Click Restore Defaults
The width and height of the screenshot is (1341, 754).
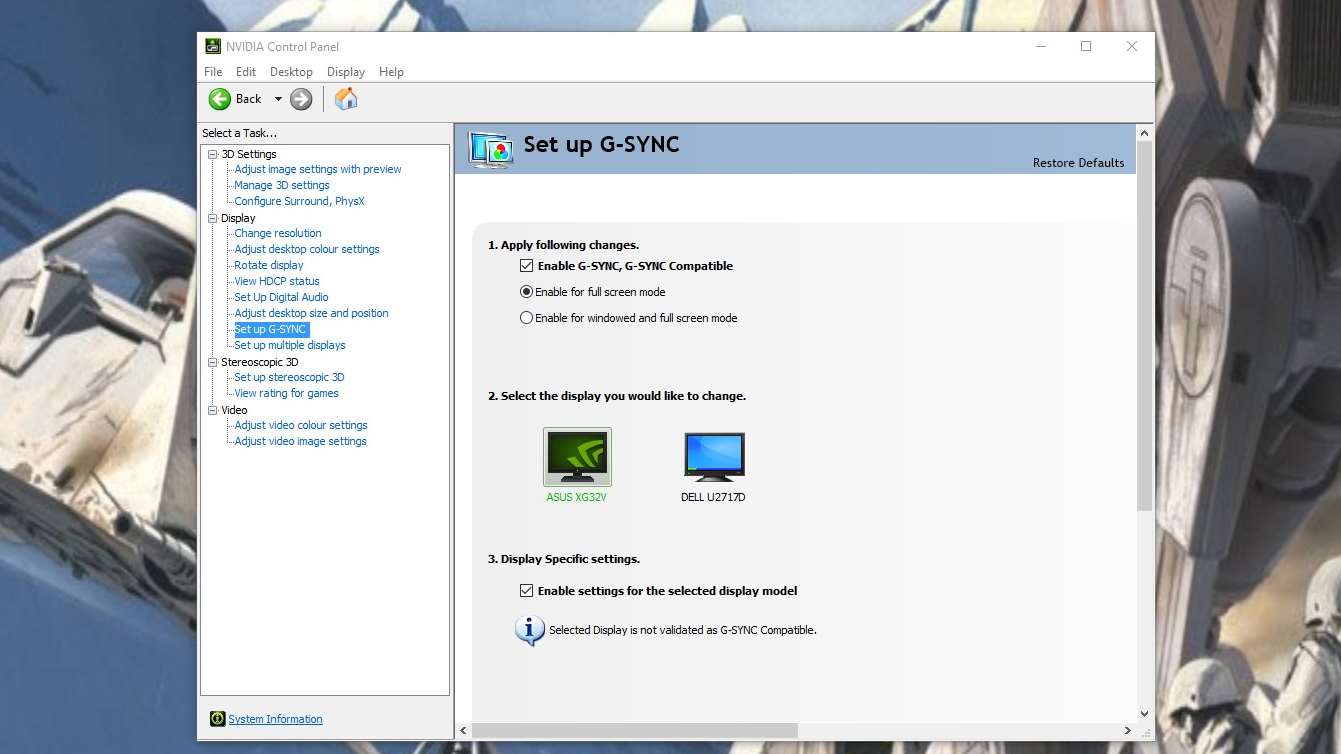[1078, 163]
